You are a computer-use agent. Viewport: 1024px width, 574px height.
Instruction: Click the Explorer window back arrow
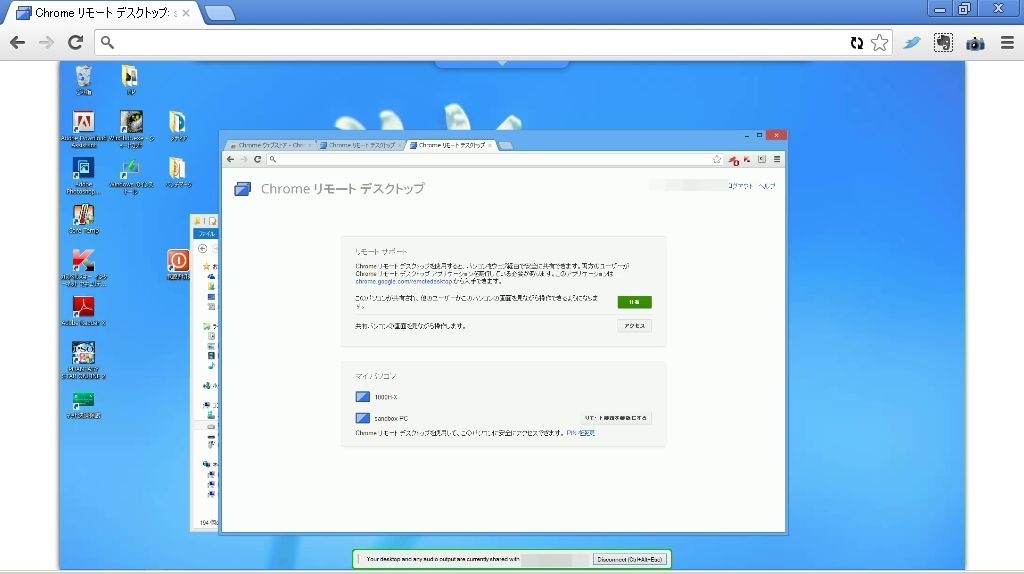click(x=202, y=249)
